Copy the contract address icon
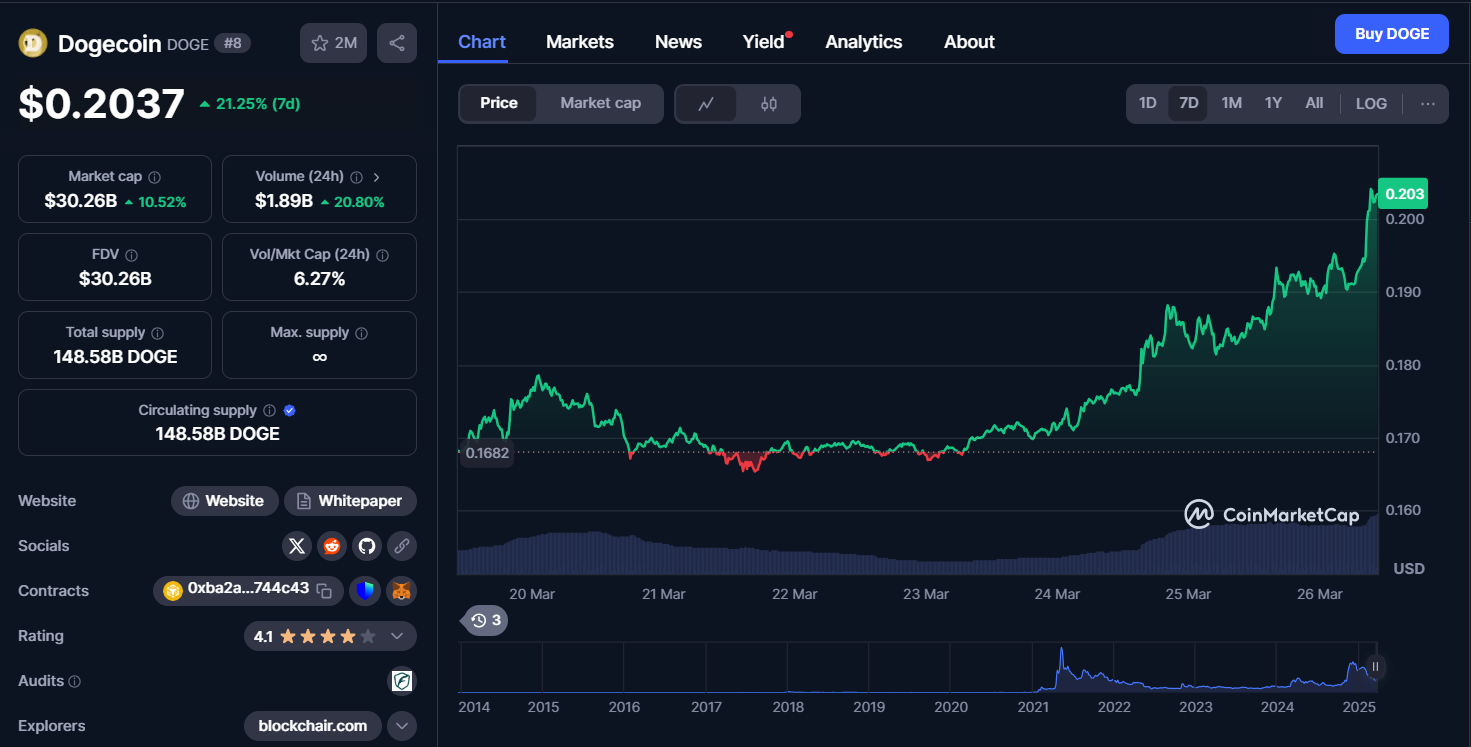1471x747 pixels. coord(324,591)
